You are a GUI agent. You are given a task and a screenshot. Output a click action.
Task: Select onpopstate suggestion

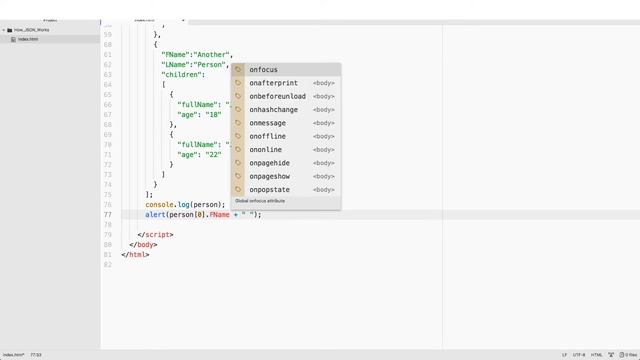pyautogui.click(x=286, y=189)
